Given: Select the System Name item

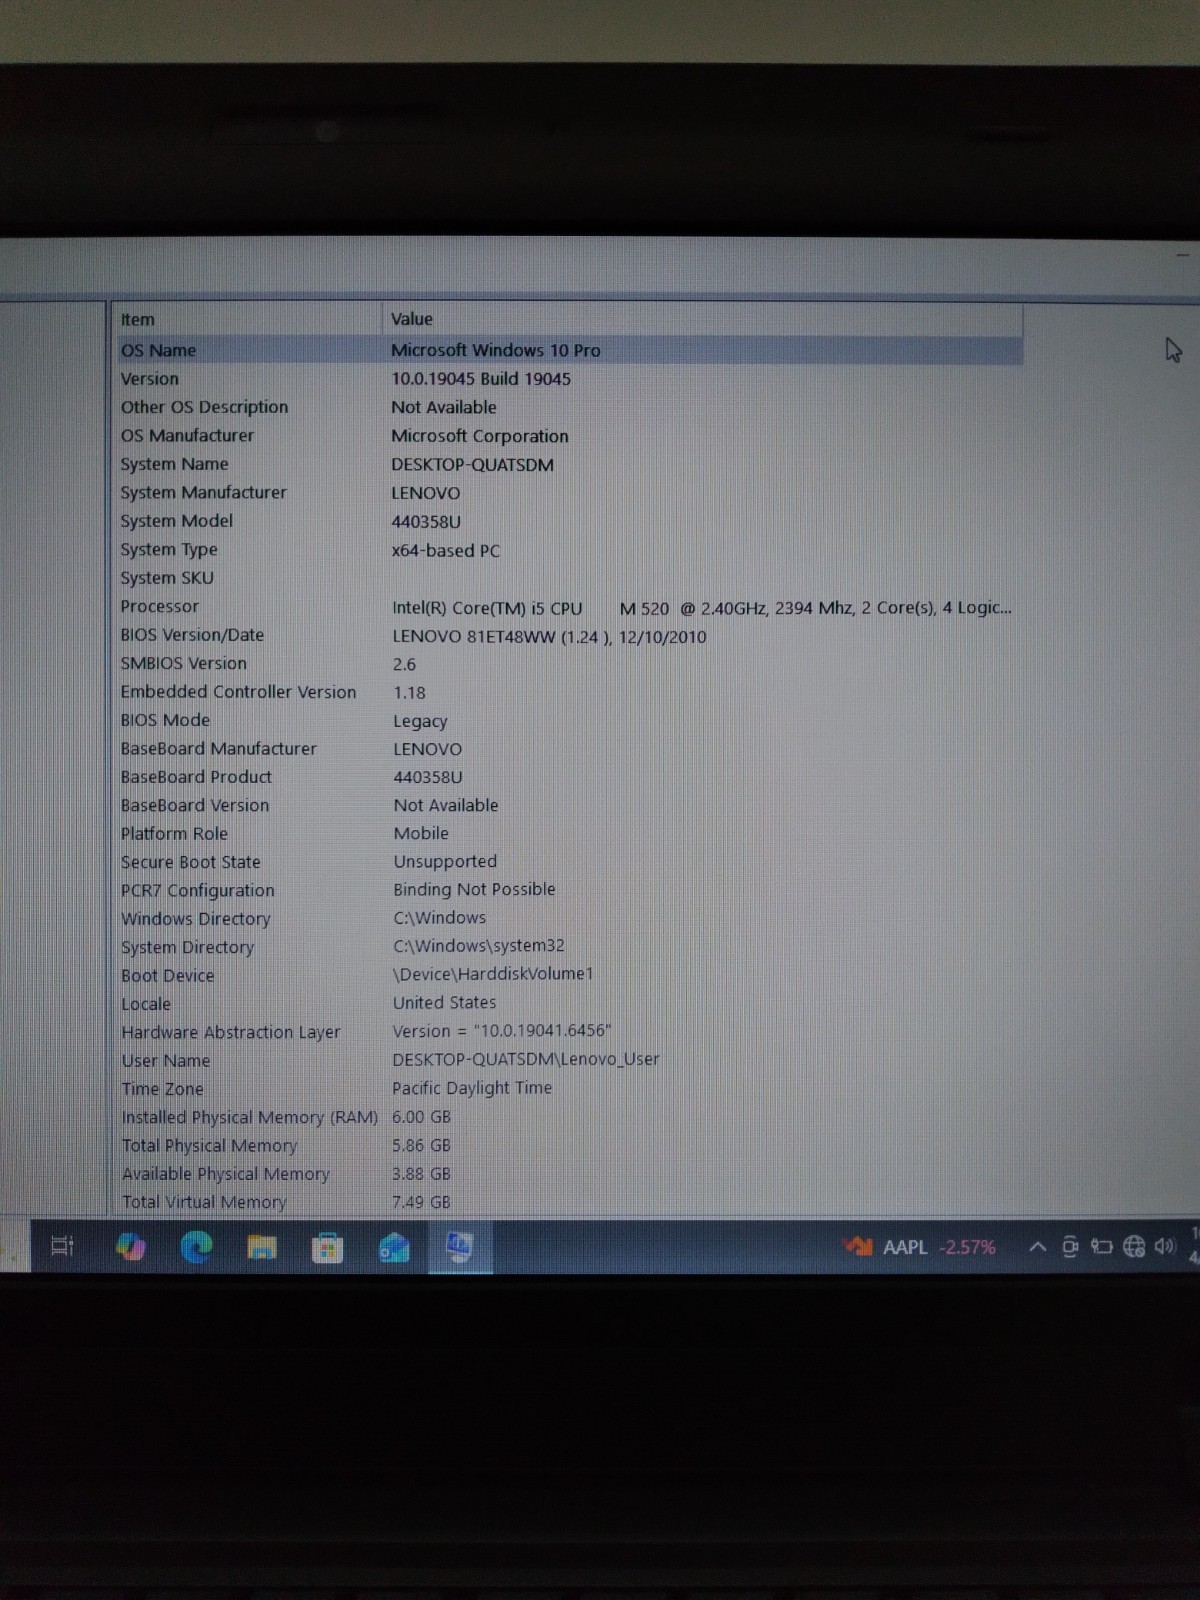Looking at the screenshot, I should tap(174, 464).
